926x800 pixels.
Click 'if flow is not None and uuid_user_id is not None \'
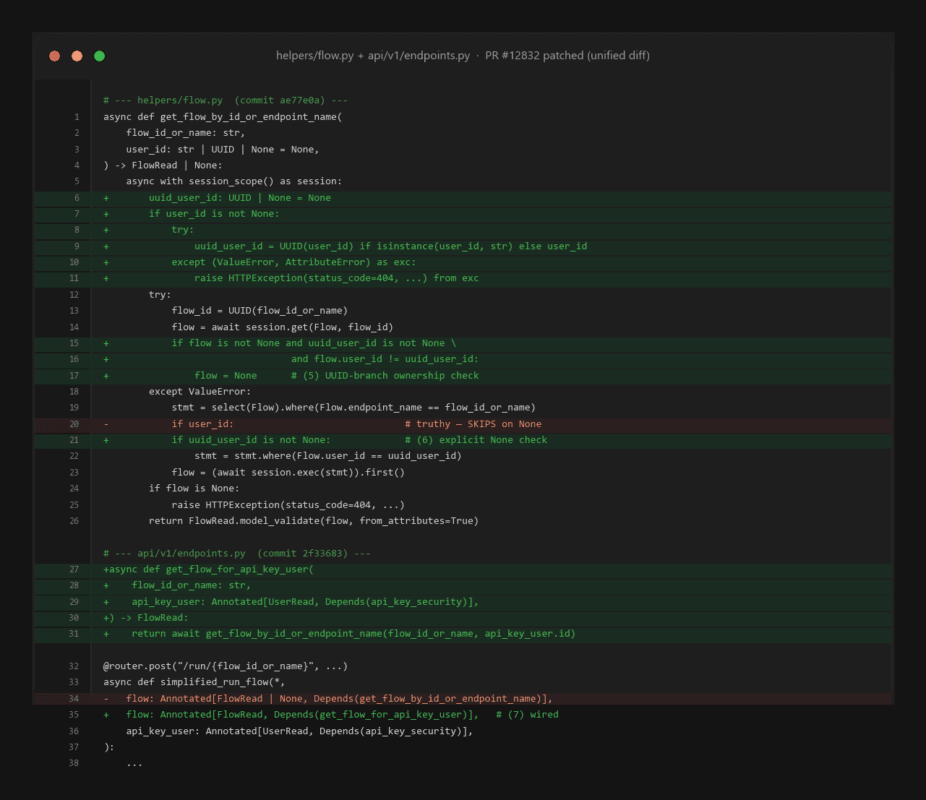tap(314, 343)
